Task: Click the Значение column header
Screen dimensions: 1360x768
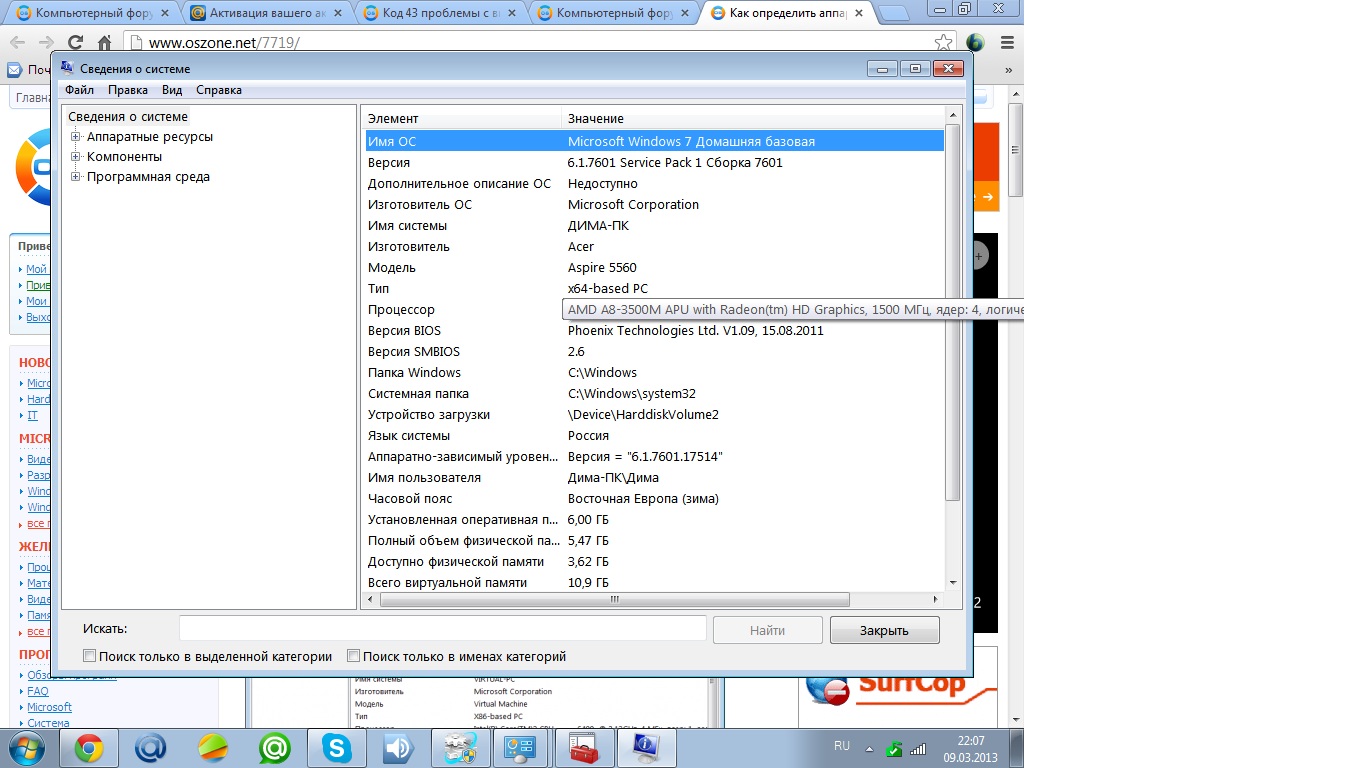Action: (x=752, y=119)
